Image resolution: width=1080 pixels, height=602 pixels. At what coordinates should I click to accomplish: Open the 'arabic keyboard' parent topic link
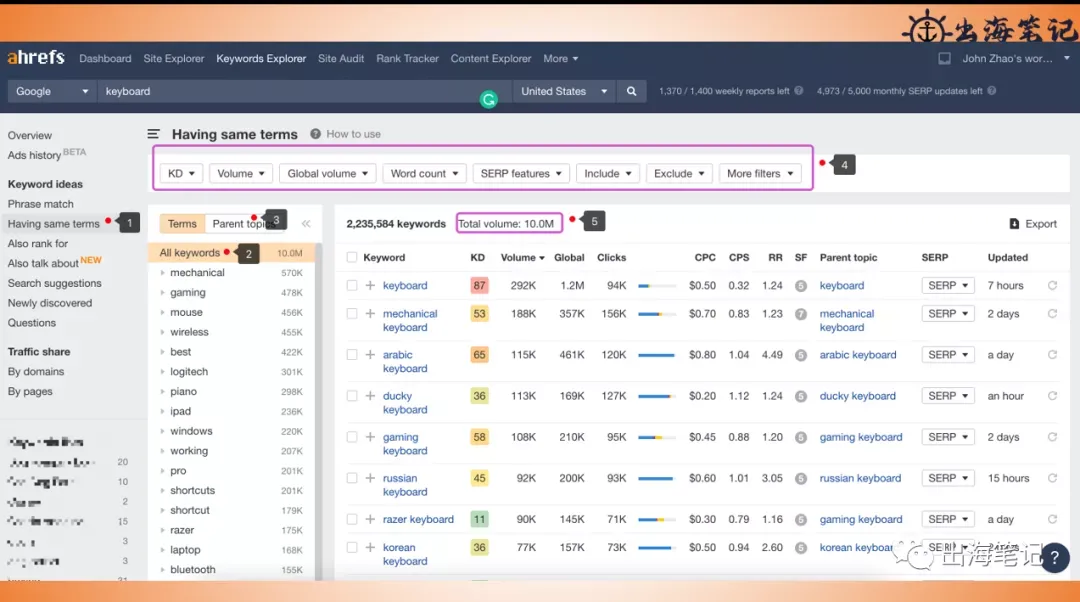click(858, 355)
